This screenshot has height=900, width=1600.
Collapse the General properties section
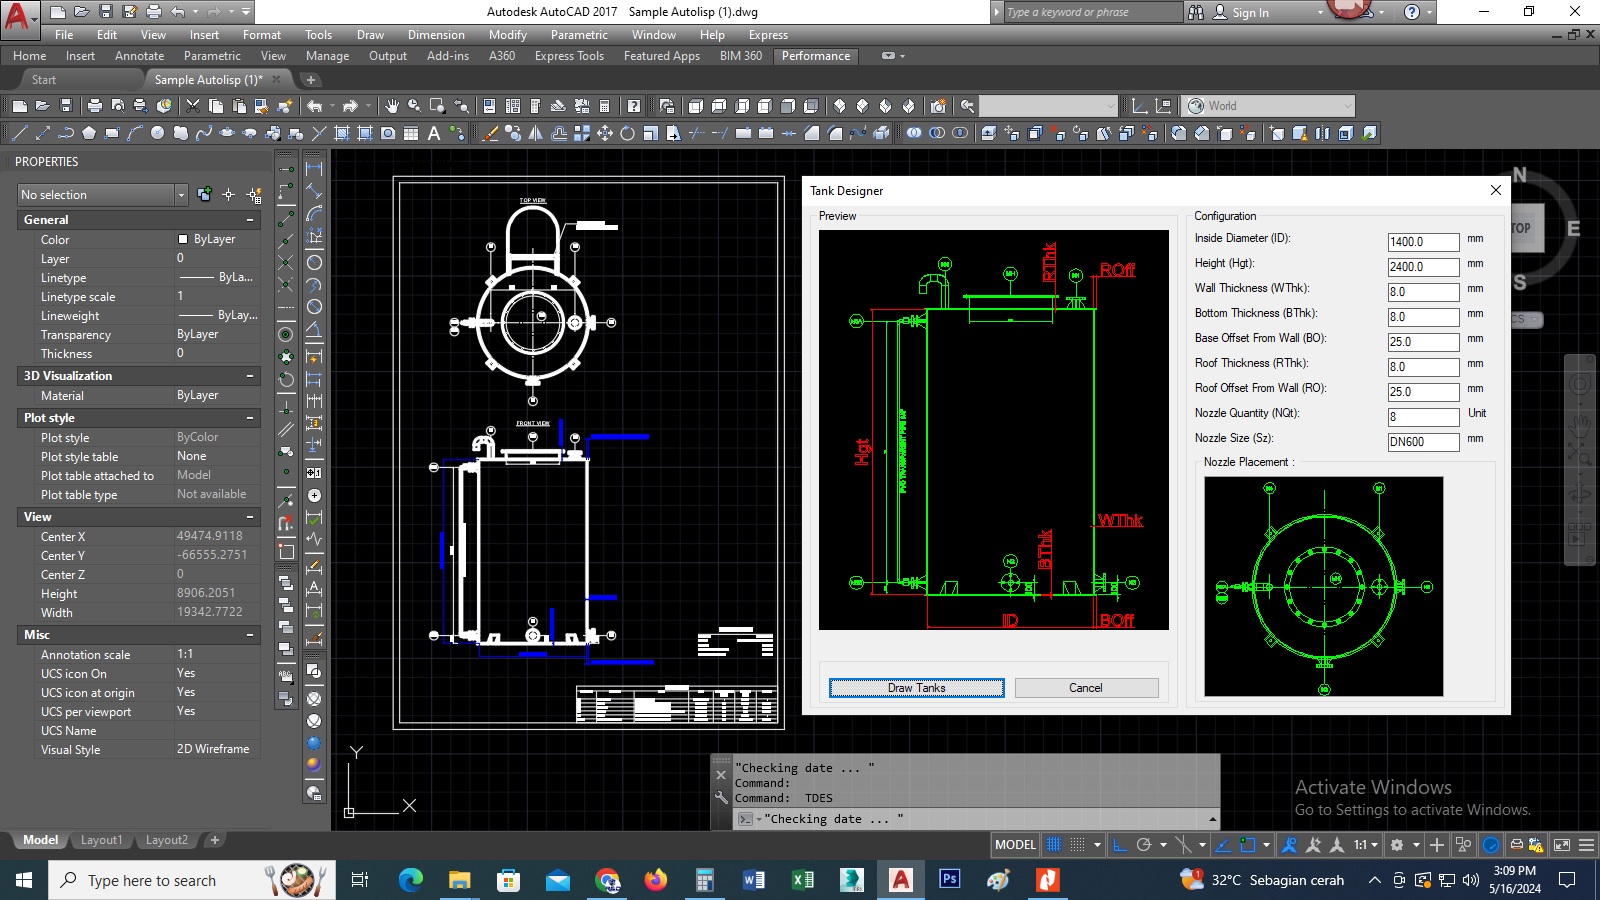click(x=250, y=220)
